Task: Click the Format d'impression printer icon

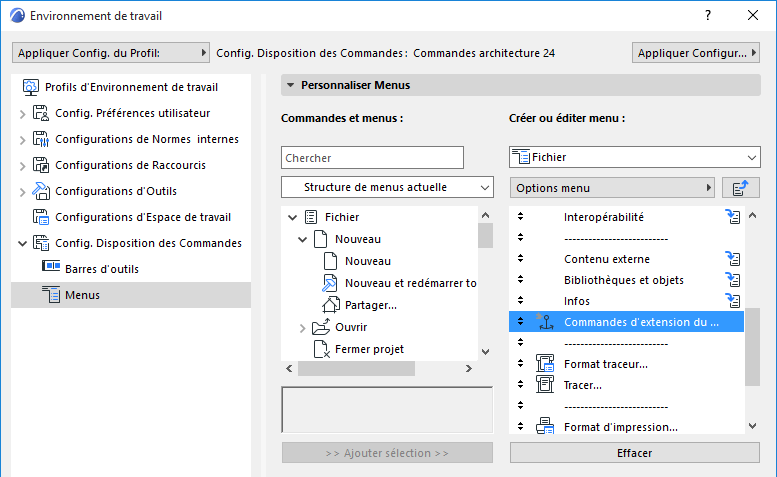Action: pos(545,427)
